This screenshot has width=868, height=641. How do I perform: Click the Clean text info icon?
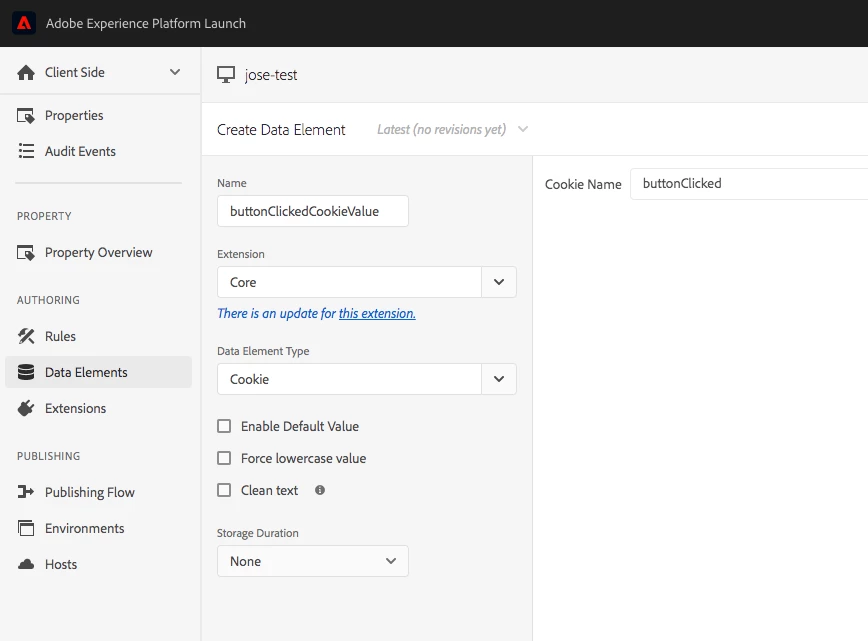(320, 490)
